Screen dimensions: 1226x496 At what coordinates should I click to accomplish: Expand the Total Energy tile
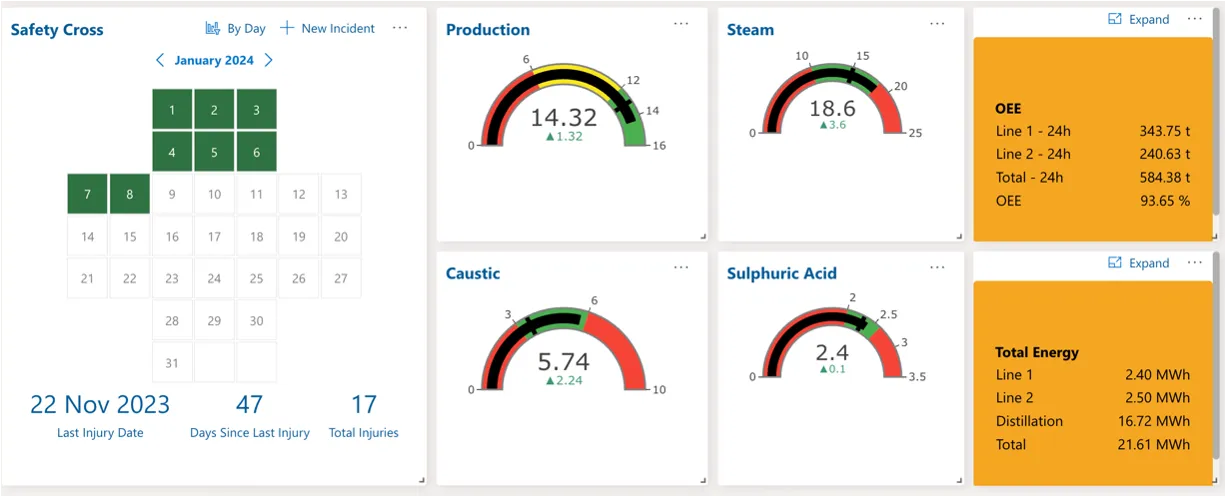(1139, 263)
